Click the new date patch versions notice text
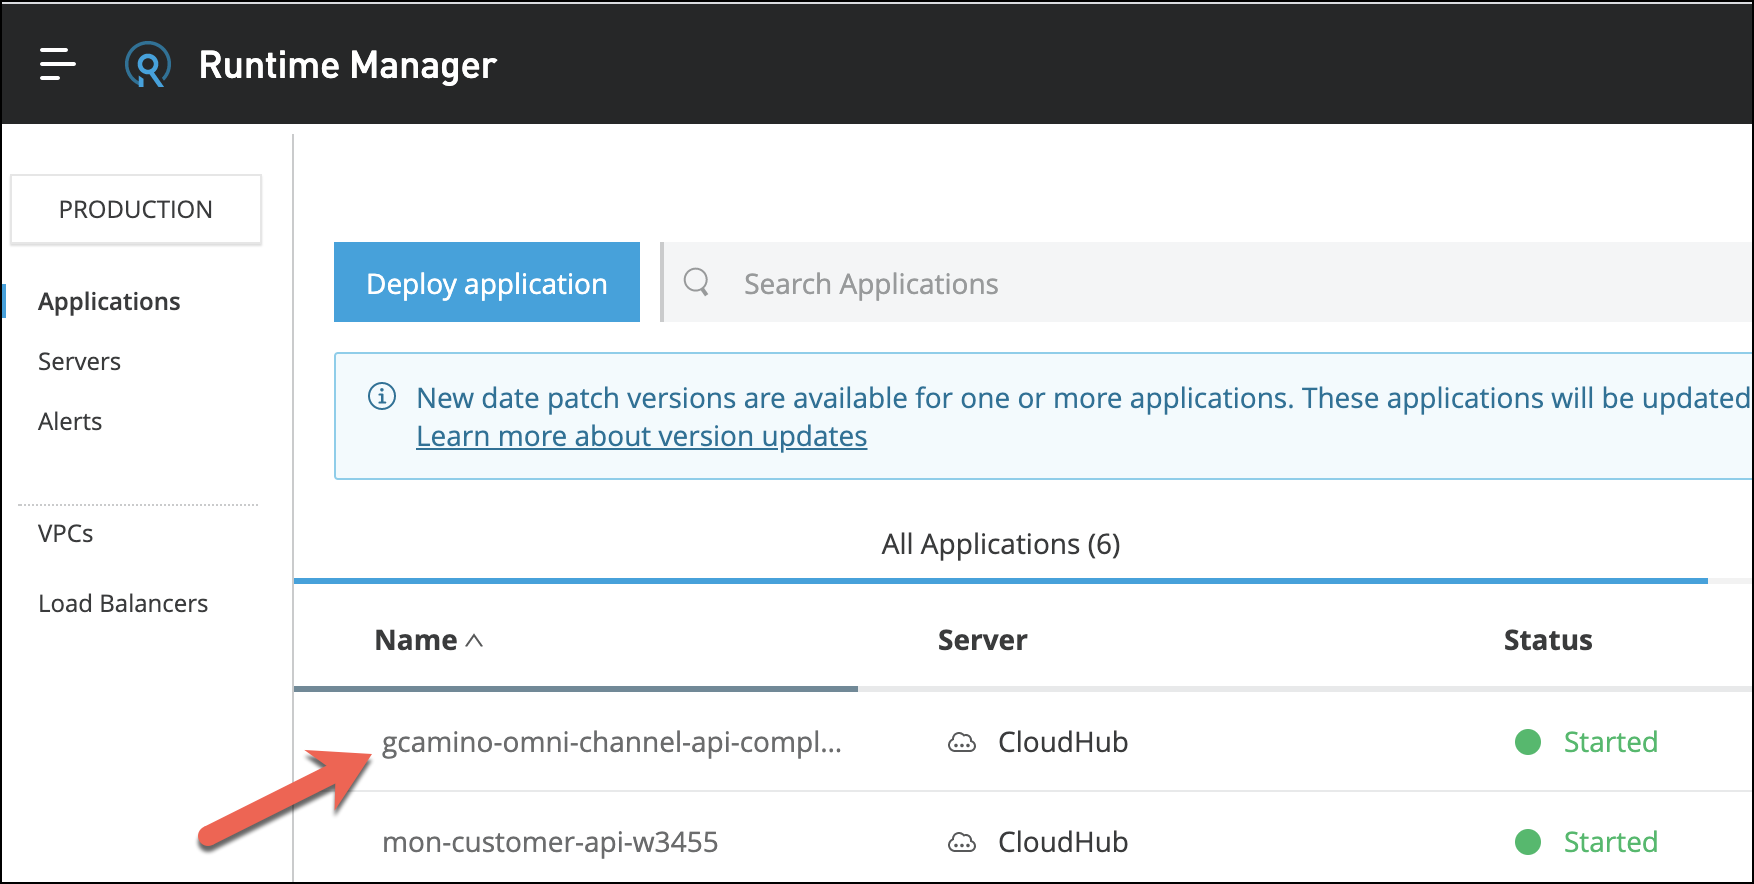 (1083, 398)
